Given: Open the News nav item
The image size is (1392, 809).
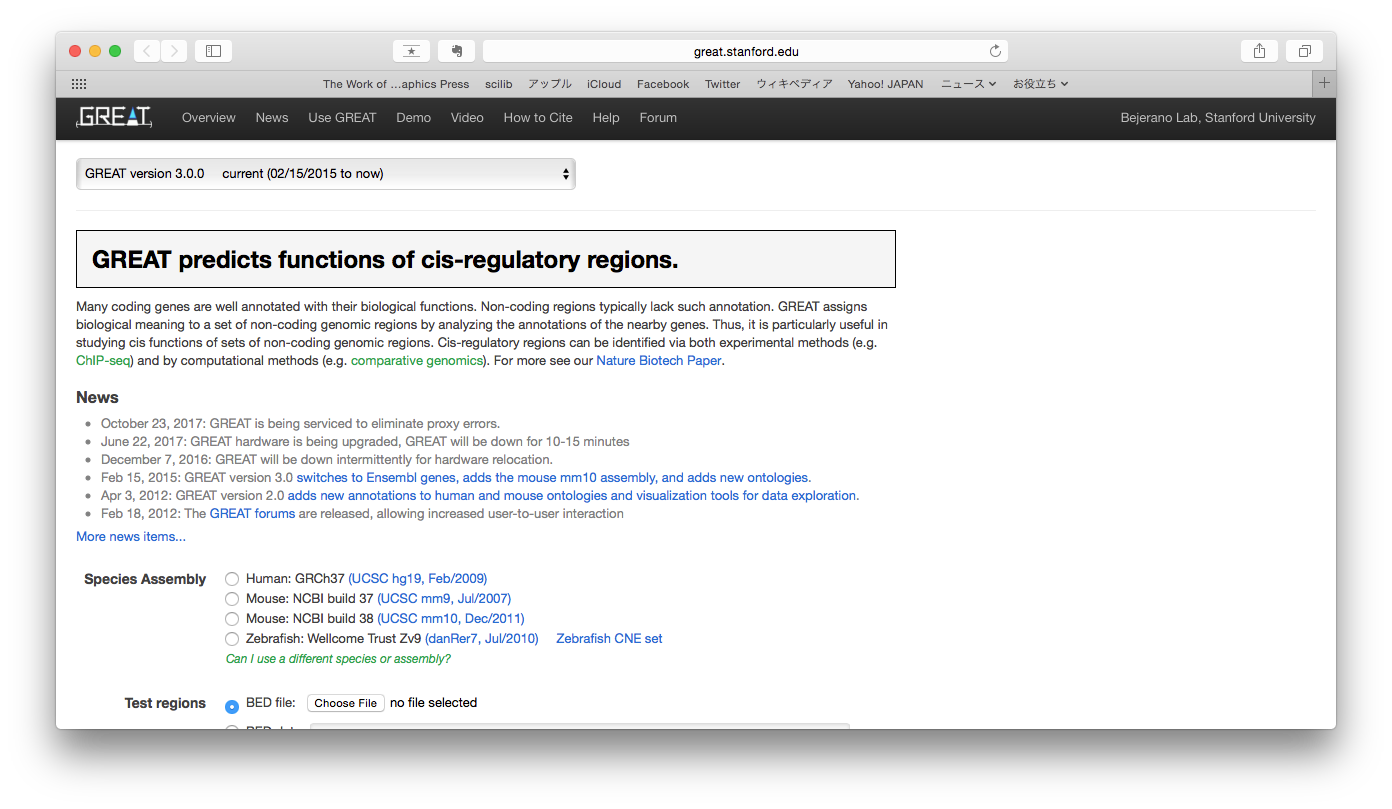Looking at the screenshot, I should coord(271,117).
